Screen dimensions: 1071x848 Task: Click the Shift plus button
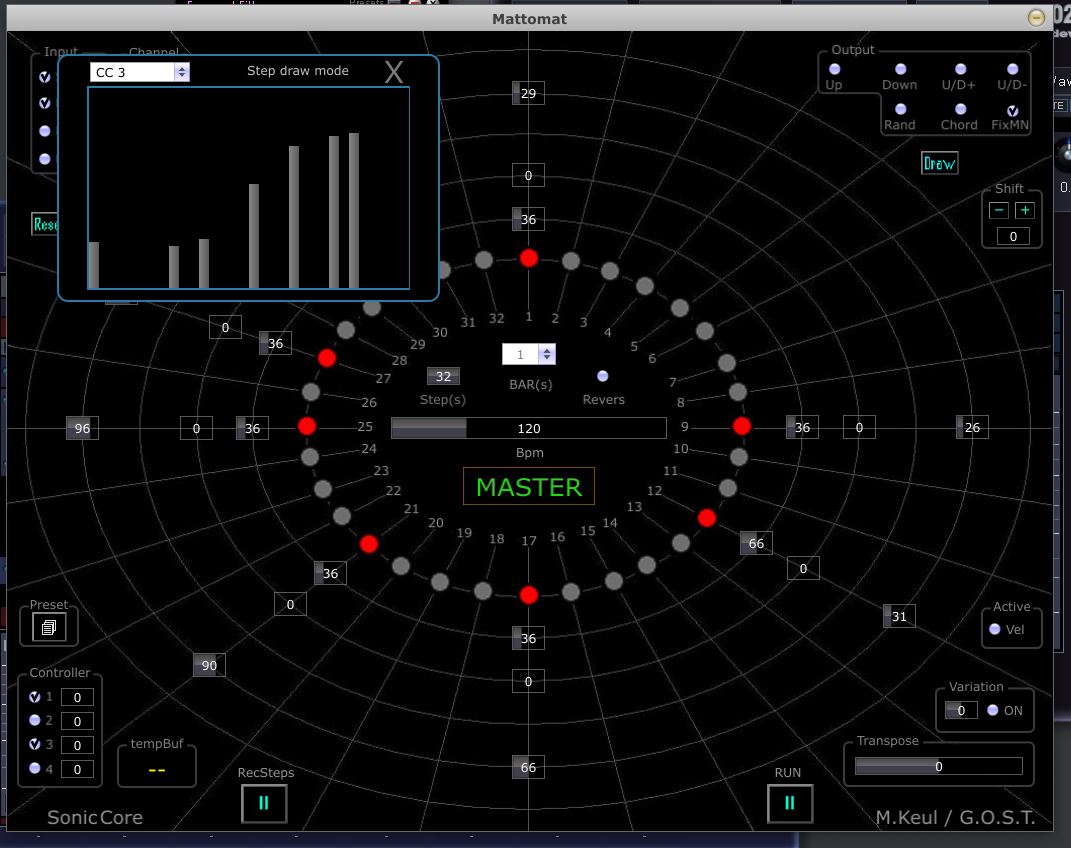pos(1024,210)
